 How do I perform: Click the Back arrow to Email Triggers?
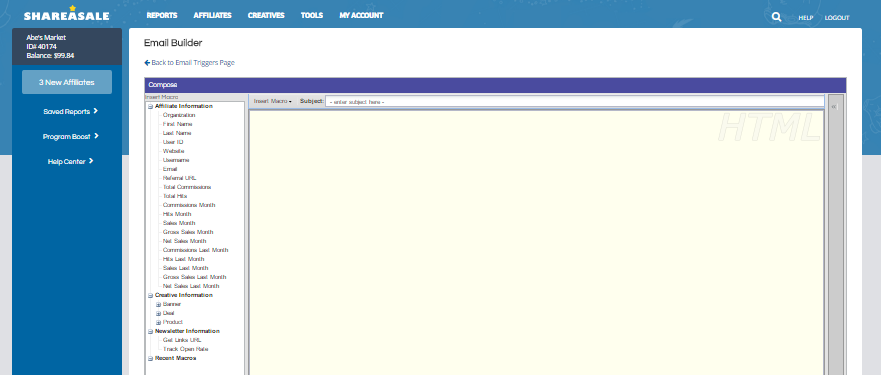pyautogui.click(x=147, y=62)
